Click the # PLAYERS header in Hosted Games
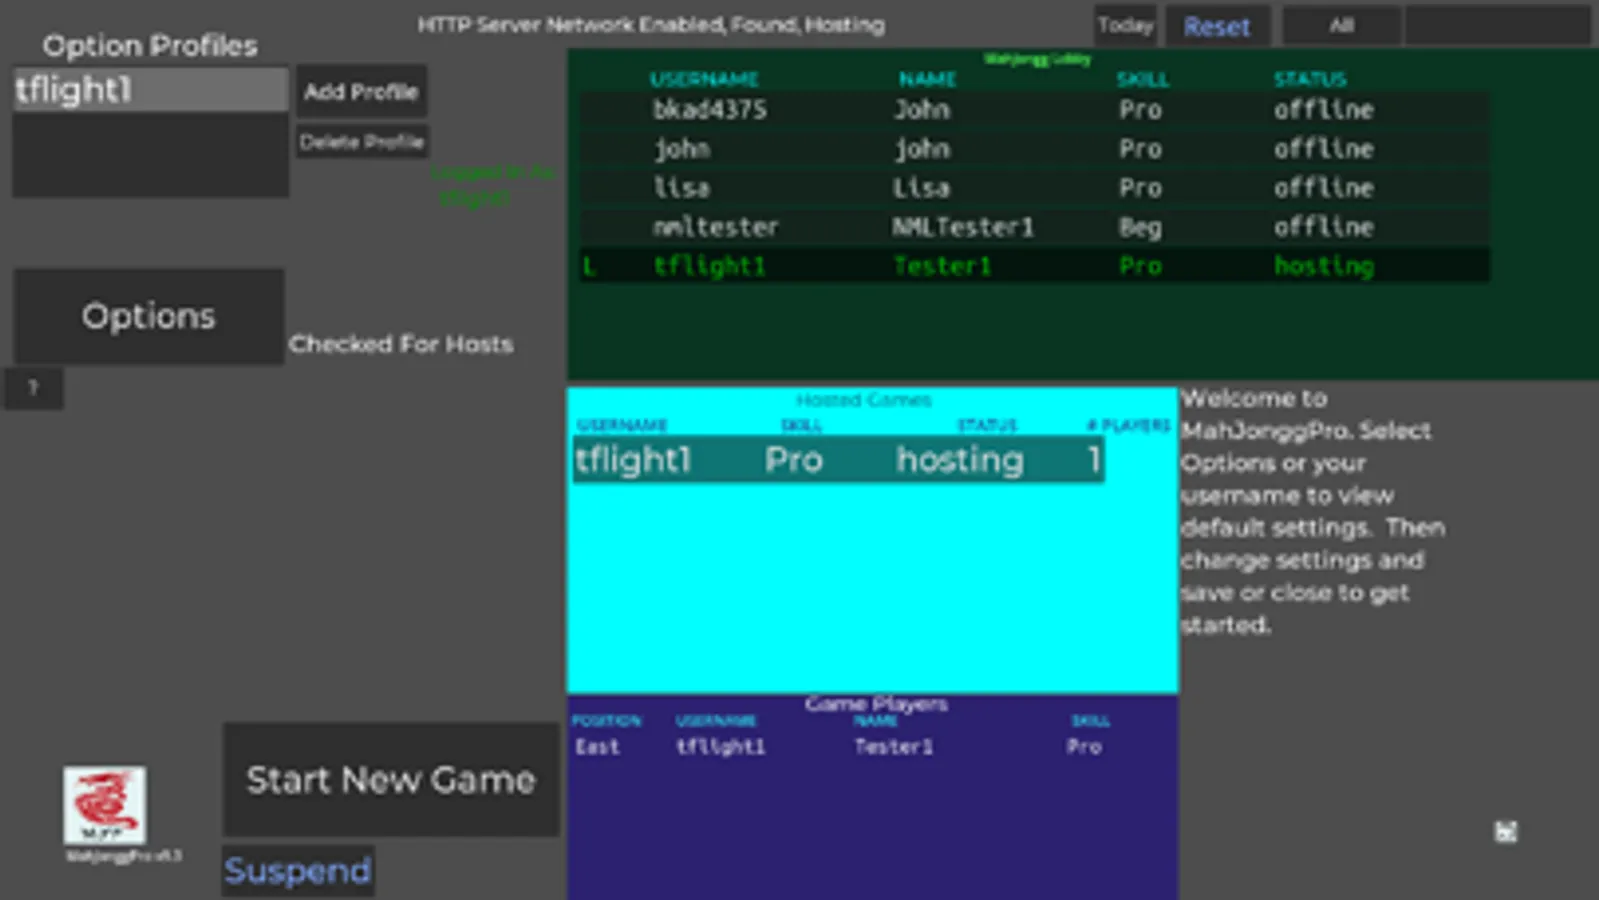The height and width of the screenshot is (900, 1599). click(x=1128, y=425)
